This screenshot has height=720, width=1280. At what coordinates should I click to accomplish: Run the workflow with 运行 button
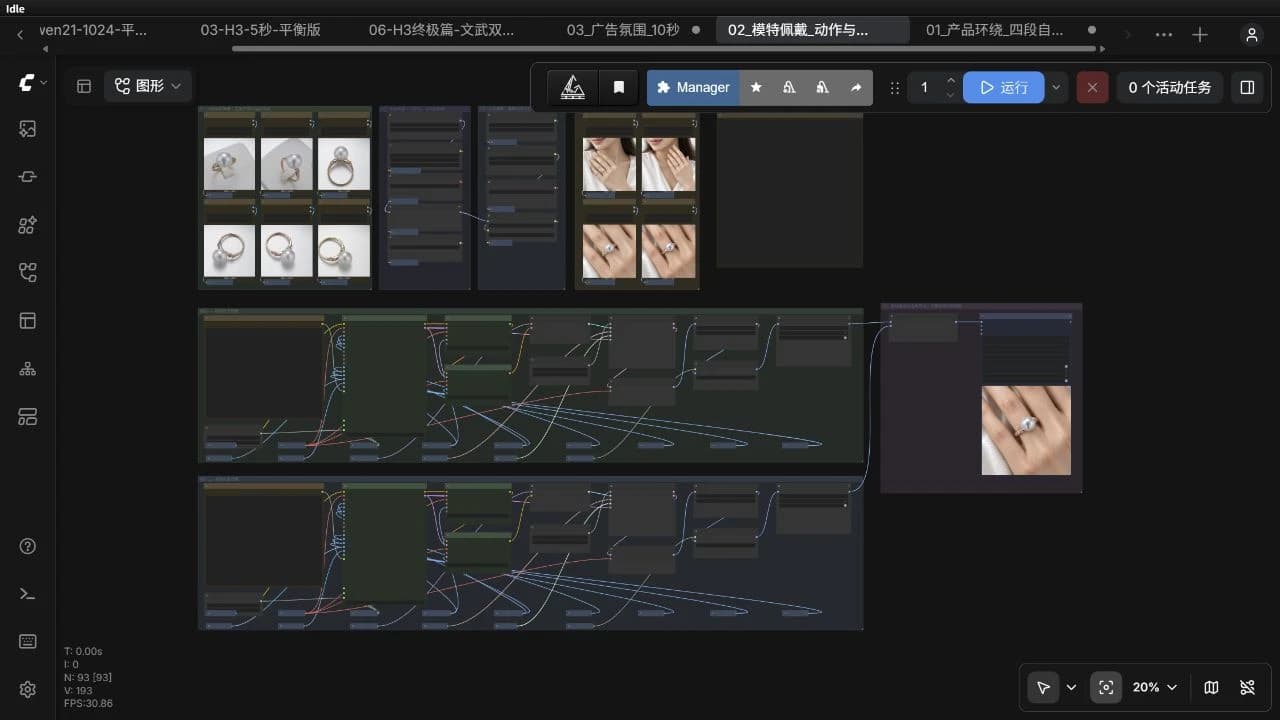click(x=1004, y=87)
